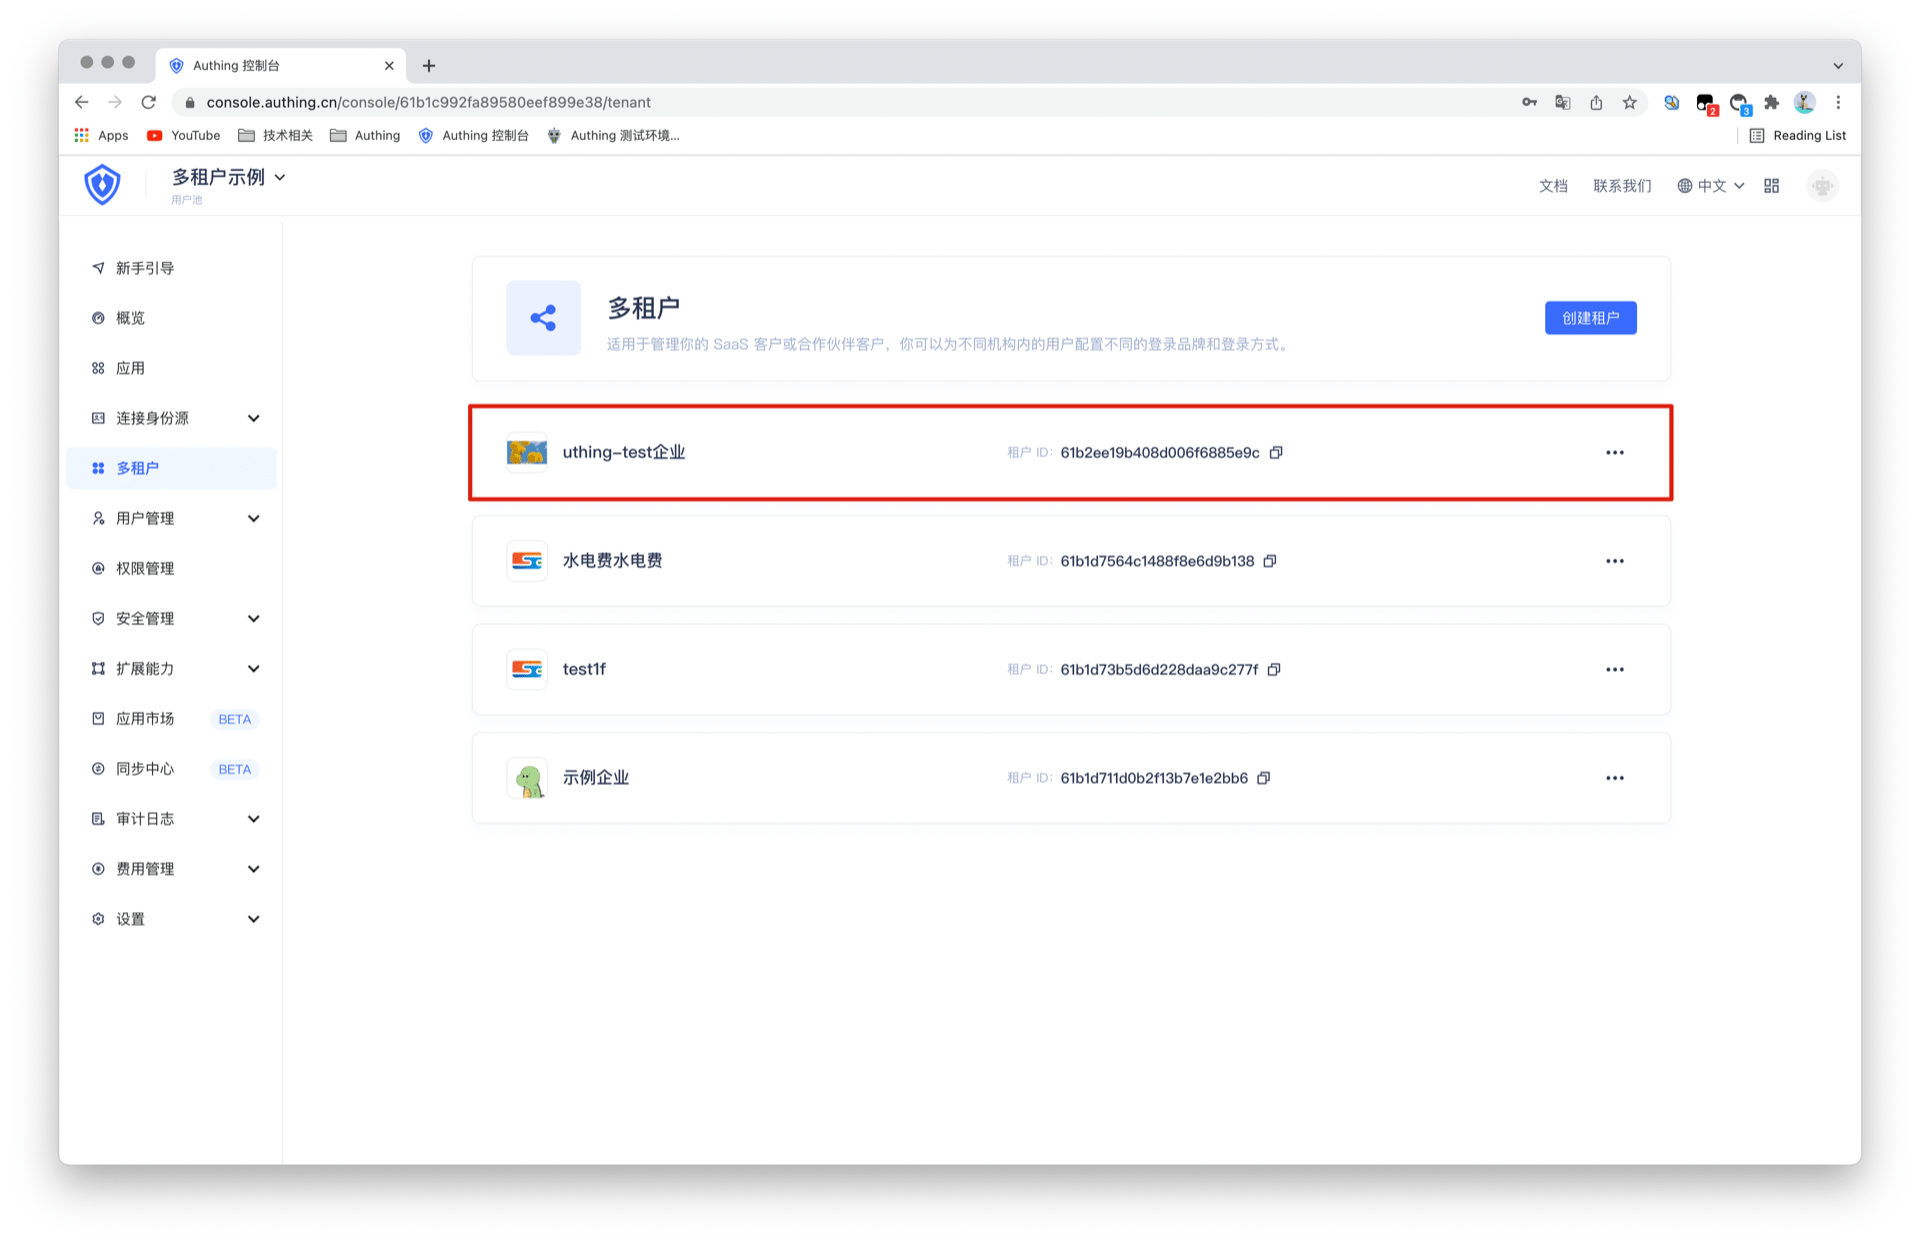Go to 应用 in the sidebar

click(x=130, y=368)
